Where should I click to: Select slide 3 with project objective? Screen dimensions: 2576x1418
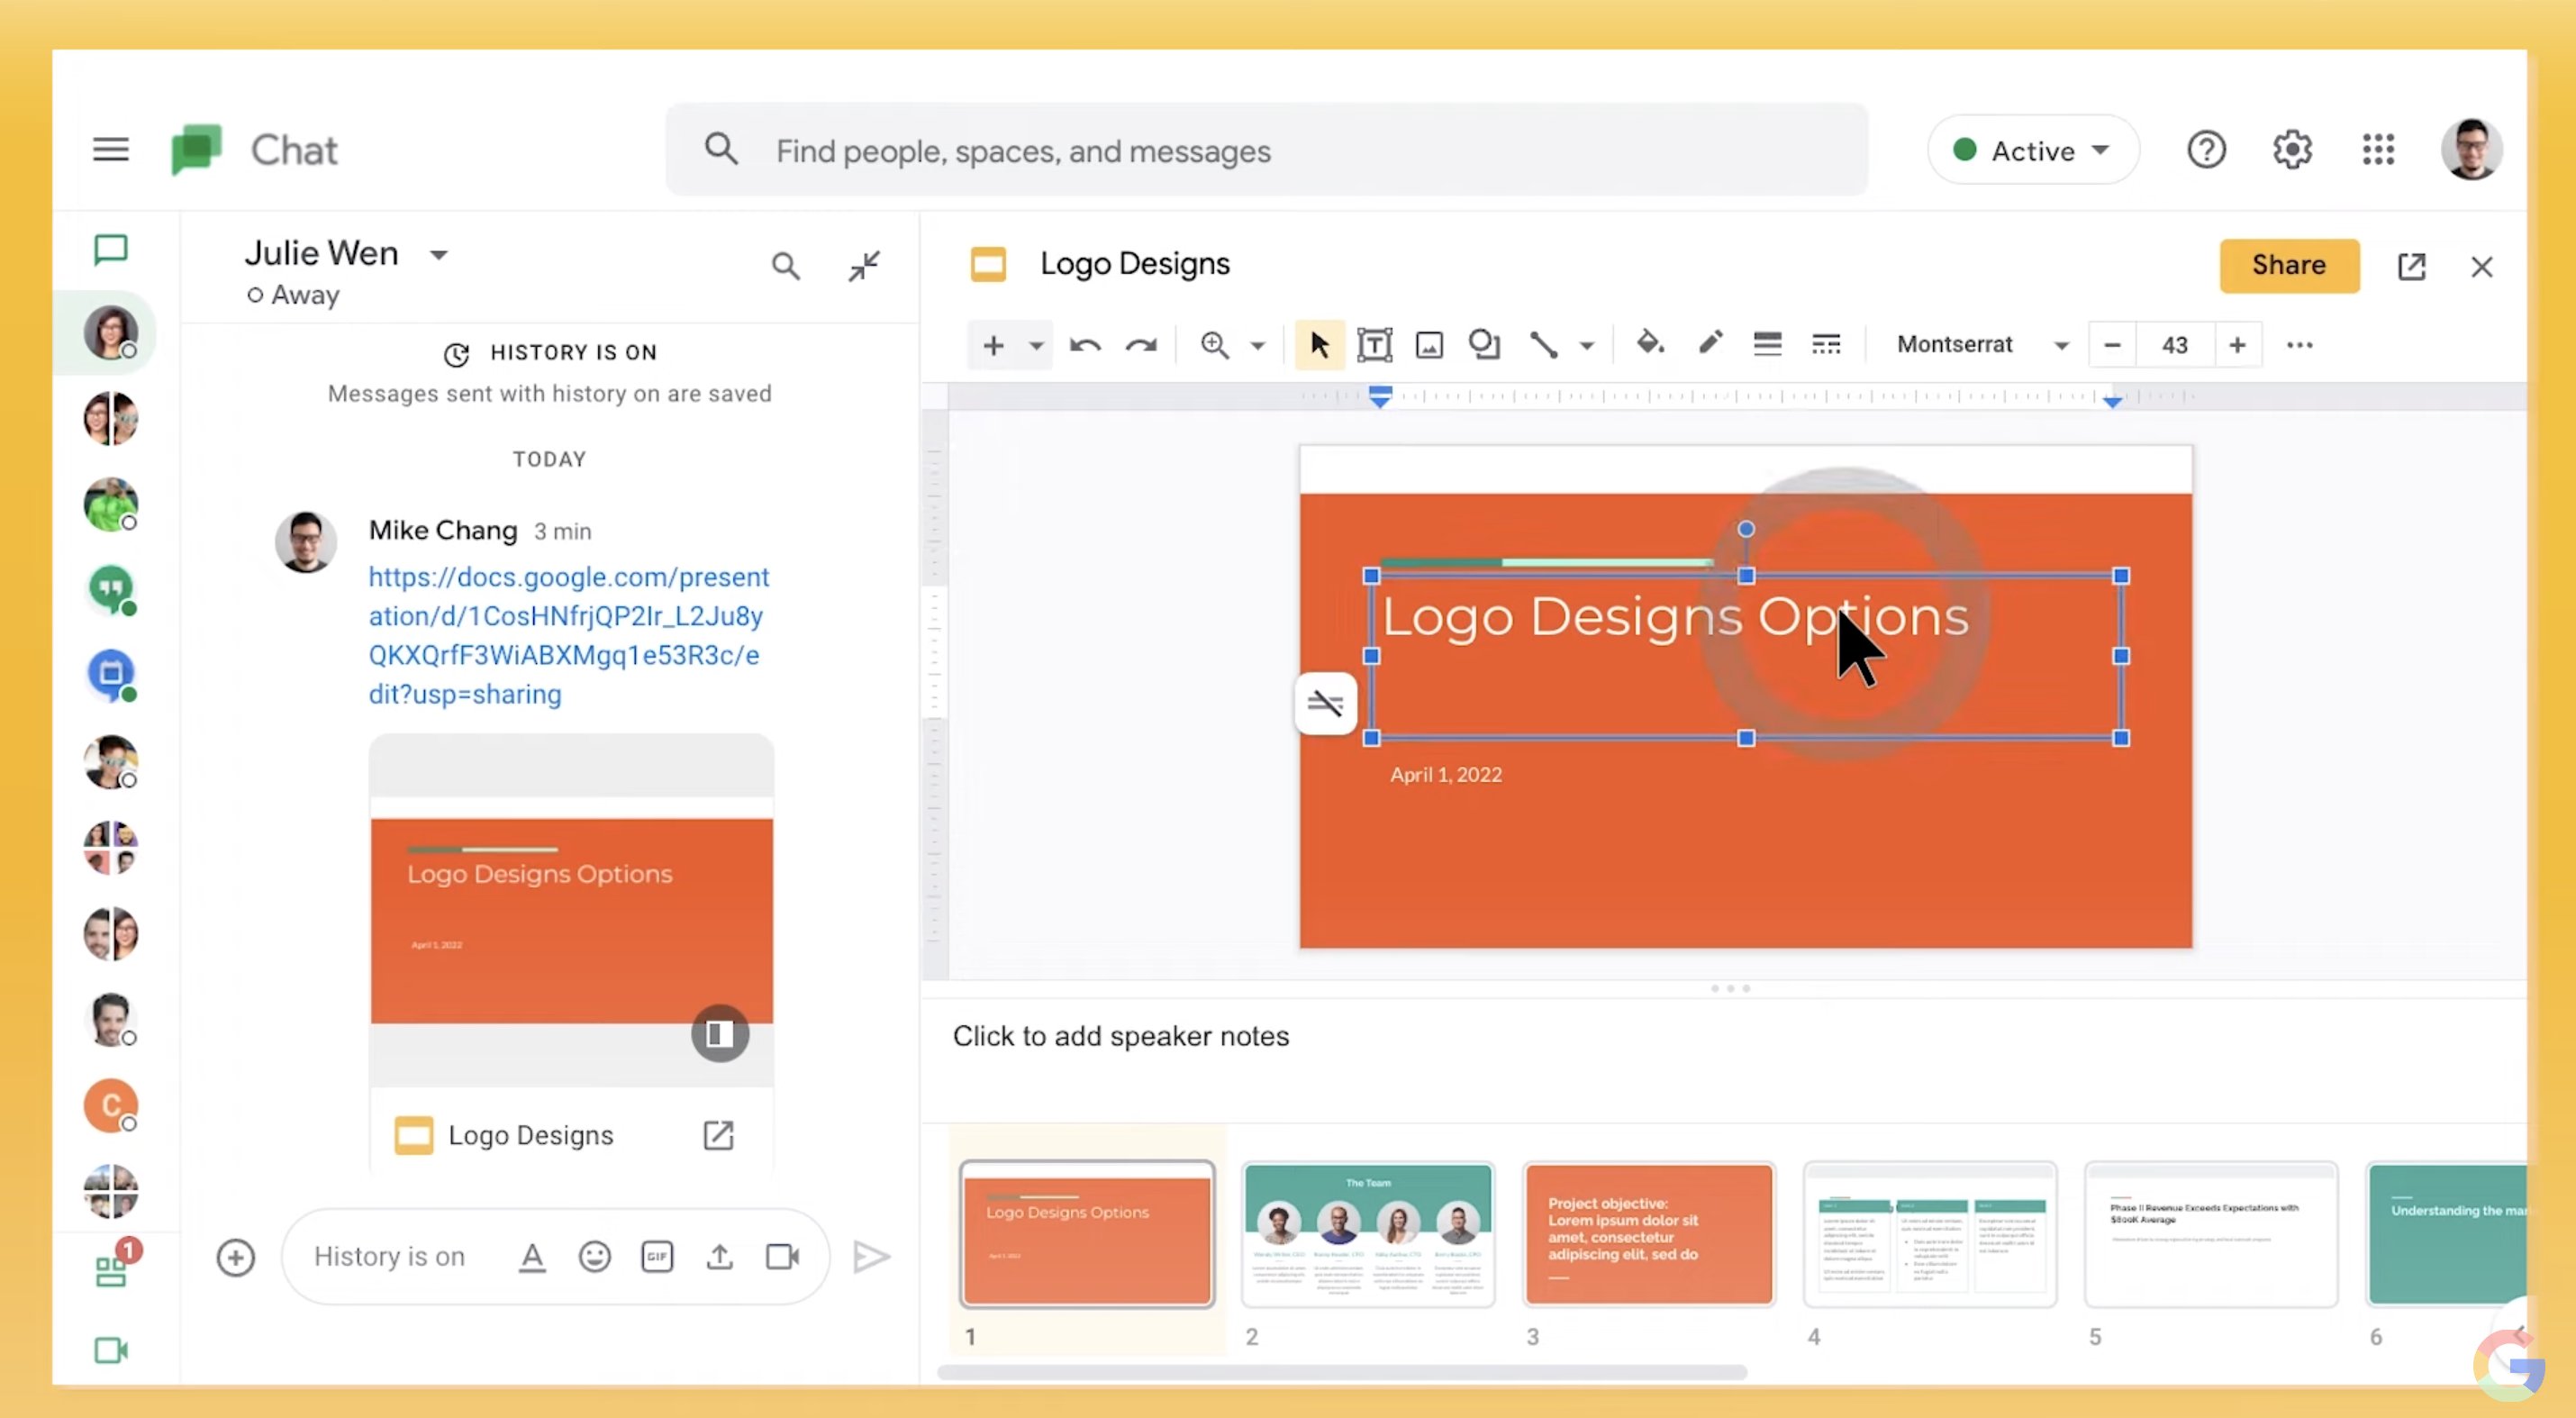coord(1648,1235)
